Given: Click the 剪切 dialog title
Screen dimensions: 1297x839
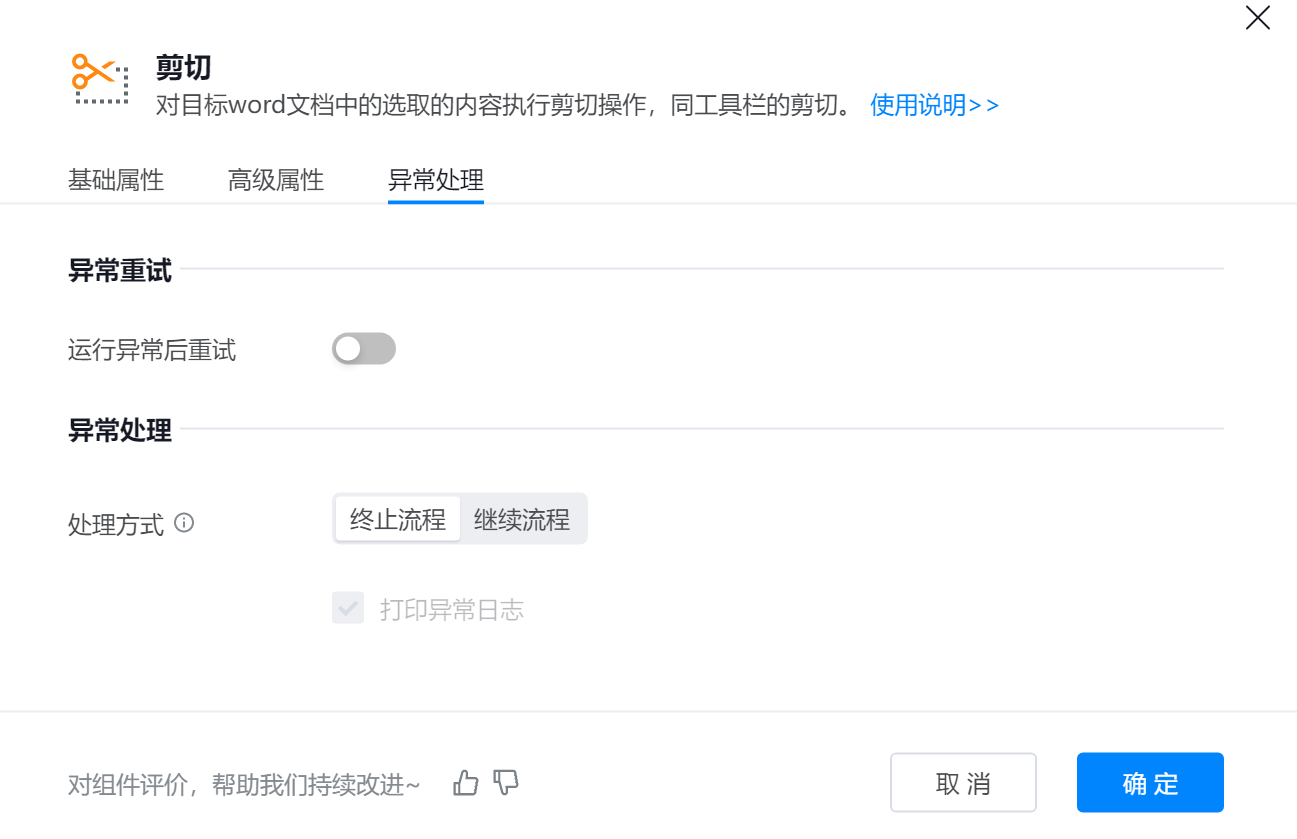Looking at the screenshot, I should pyautogui.click(x=184, y=67).
